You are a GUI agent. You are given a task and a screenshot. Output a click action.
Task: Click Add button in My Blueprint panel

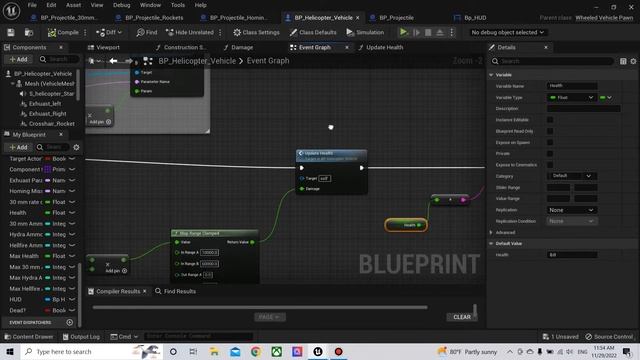point(18,147)
